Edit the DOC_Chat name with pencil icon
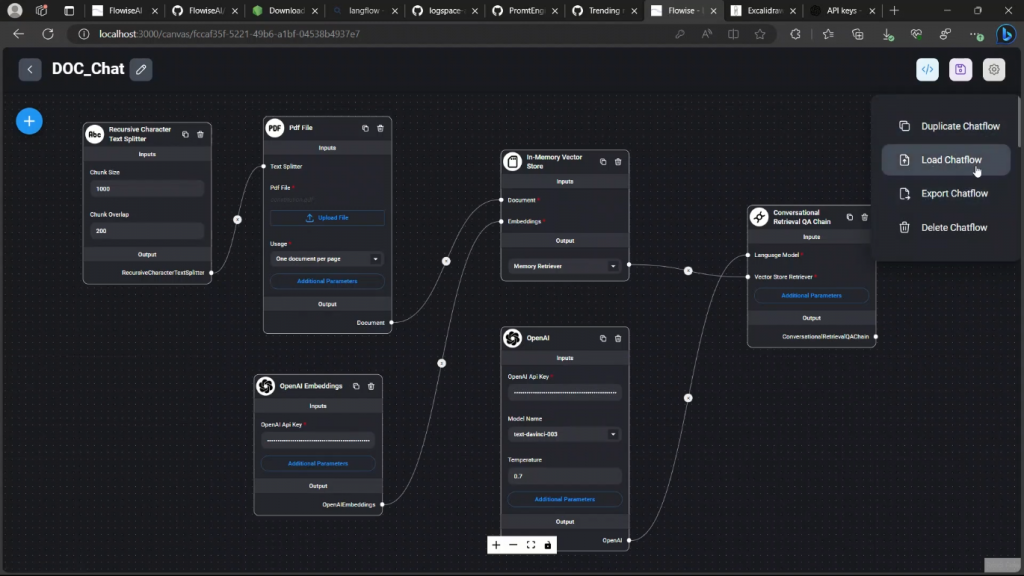1024x576 pixels. 141,69
